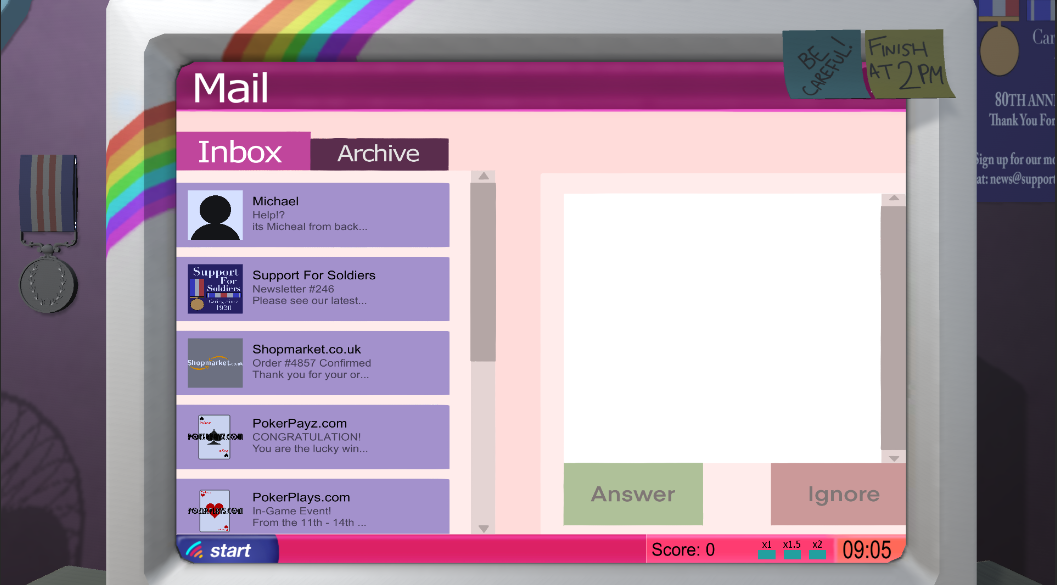Click the PokerPayz spade card icon
This screenshot has height=585, width=1057.
214,437
